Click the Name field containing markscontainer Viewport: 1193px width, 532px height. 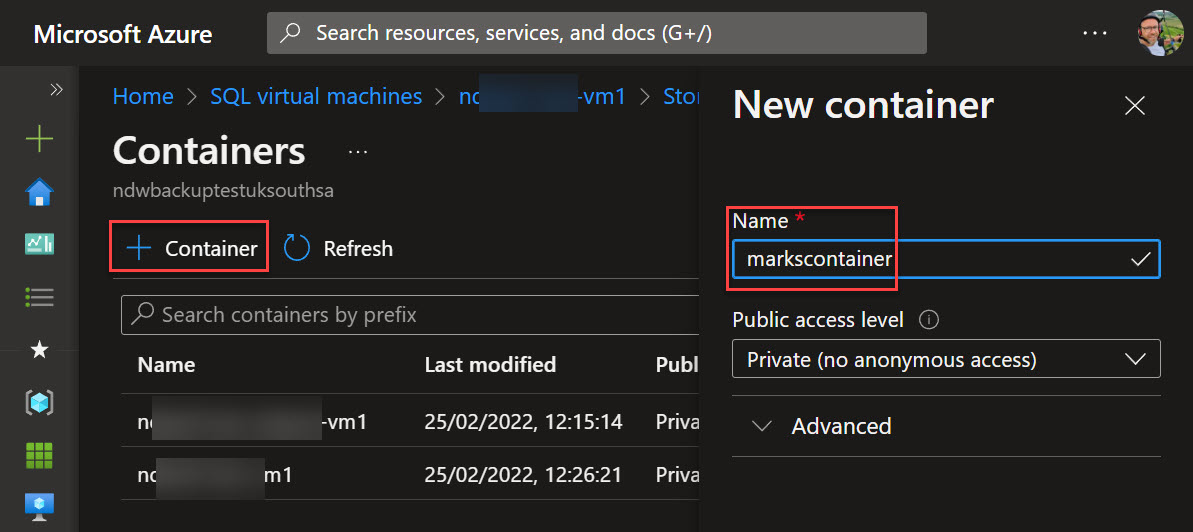coord(946,259)
